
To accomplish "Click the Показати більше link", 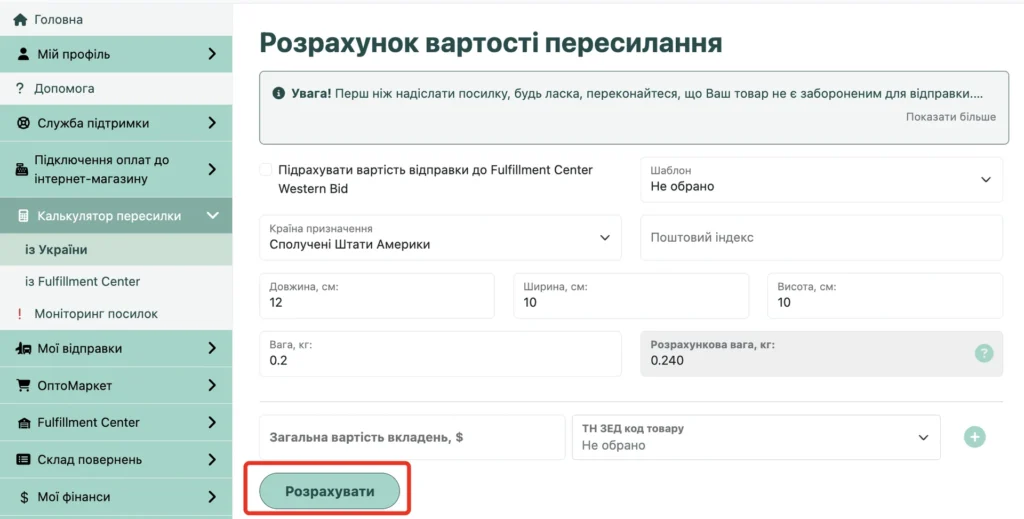I will (x=950, y=117).
